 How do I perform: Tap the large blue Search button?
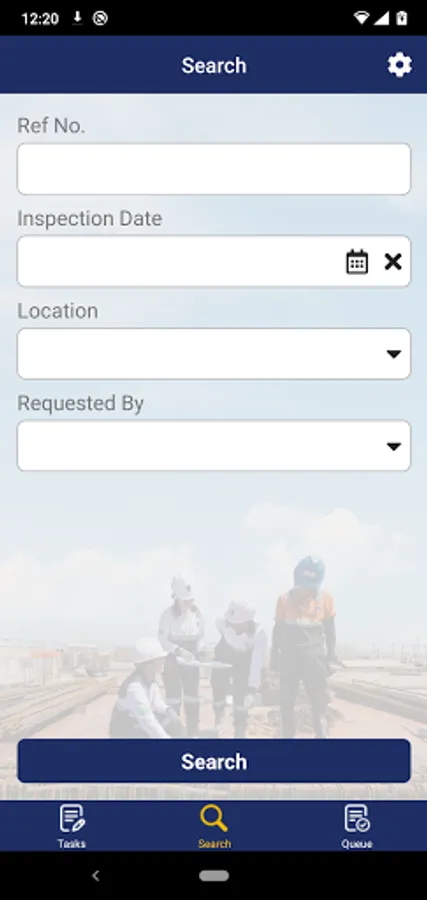(214, 761)
